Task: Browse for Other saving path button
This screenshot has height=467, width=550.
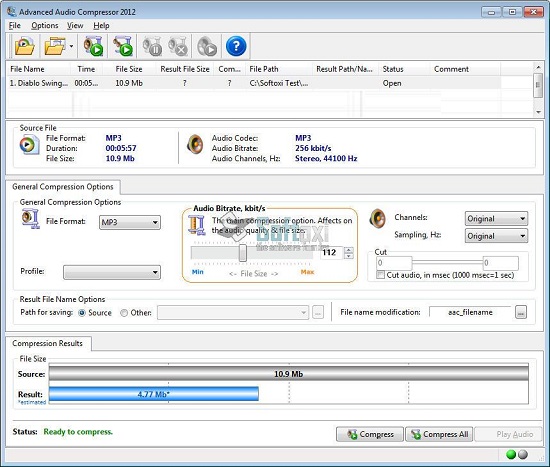Action: tap(318, 312)
